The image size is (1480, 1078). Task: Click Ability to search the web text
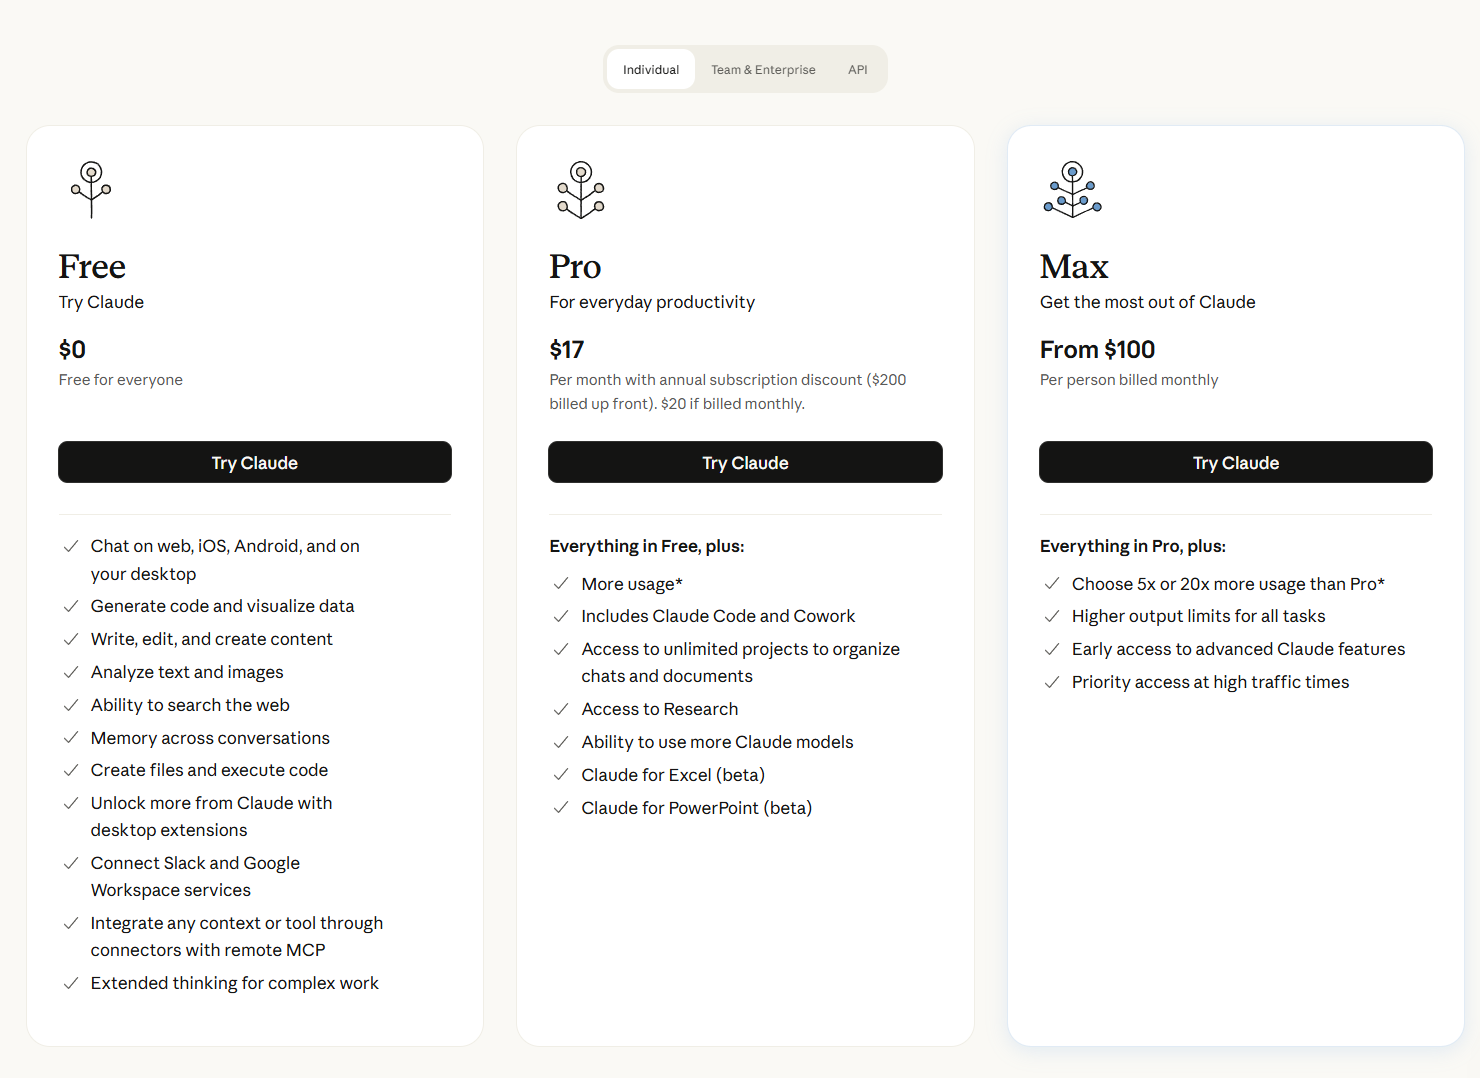click(190, 705)
